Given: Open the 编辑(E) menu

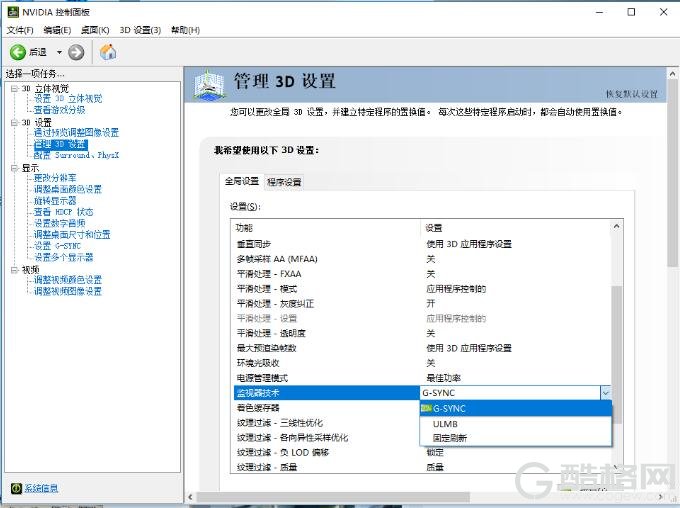Looking at the screenshot, I should [57, 30].
